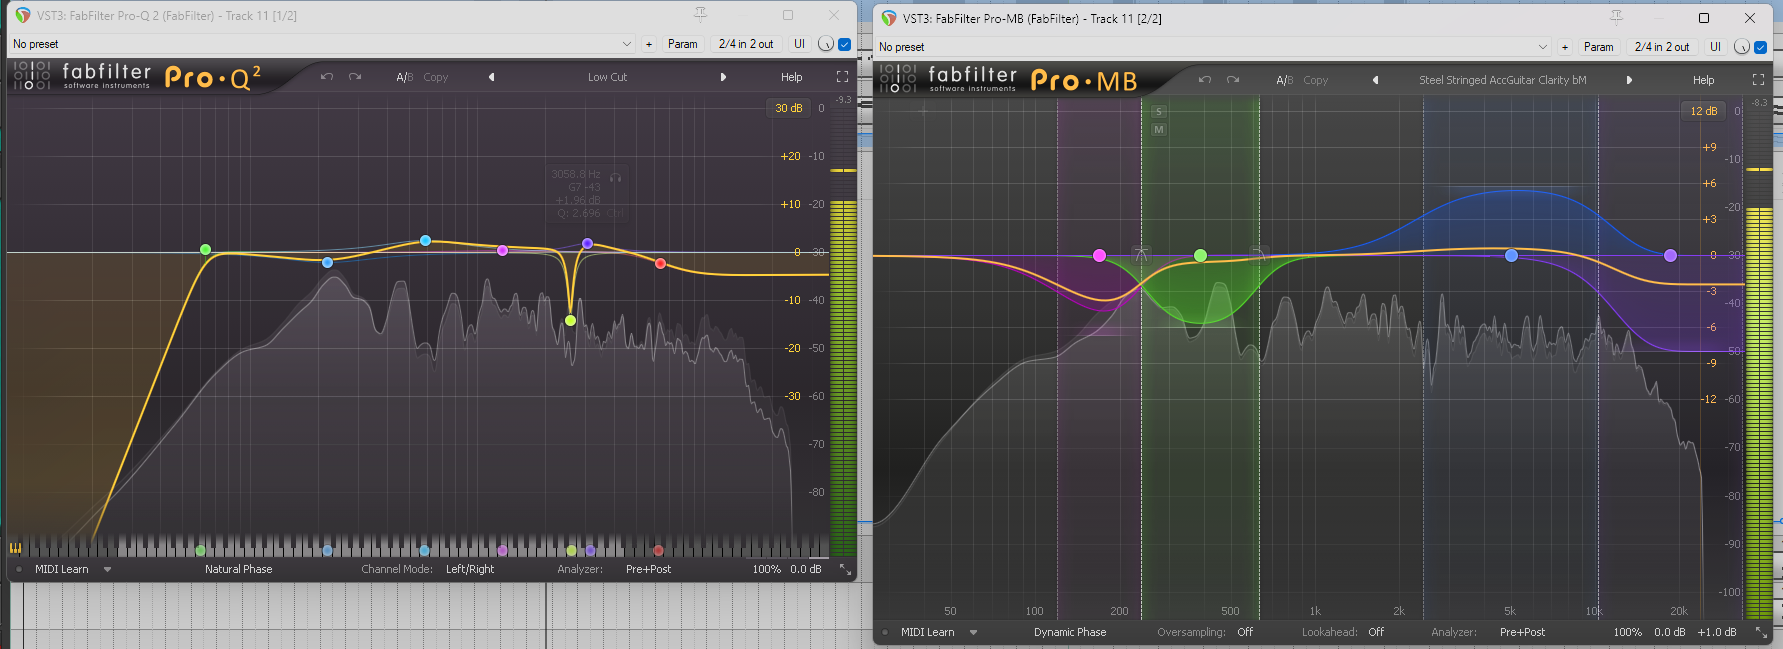Toggle UI button in Pro-Q 2 window

click(799, 44)
